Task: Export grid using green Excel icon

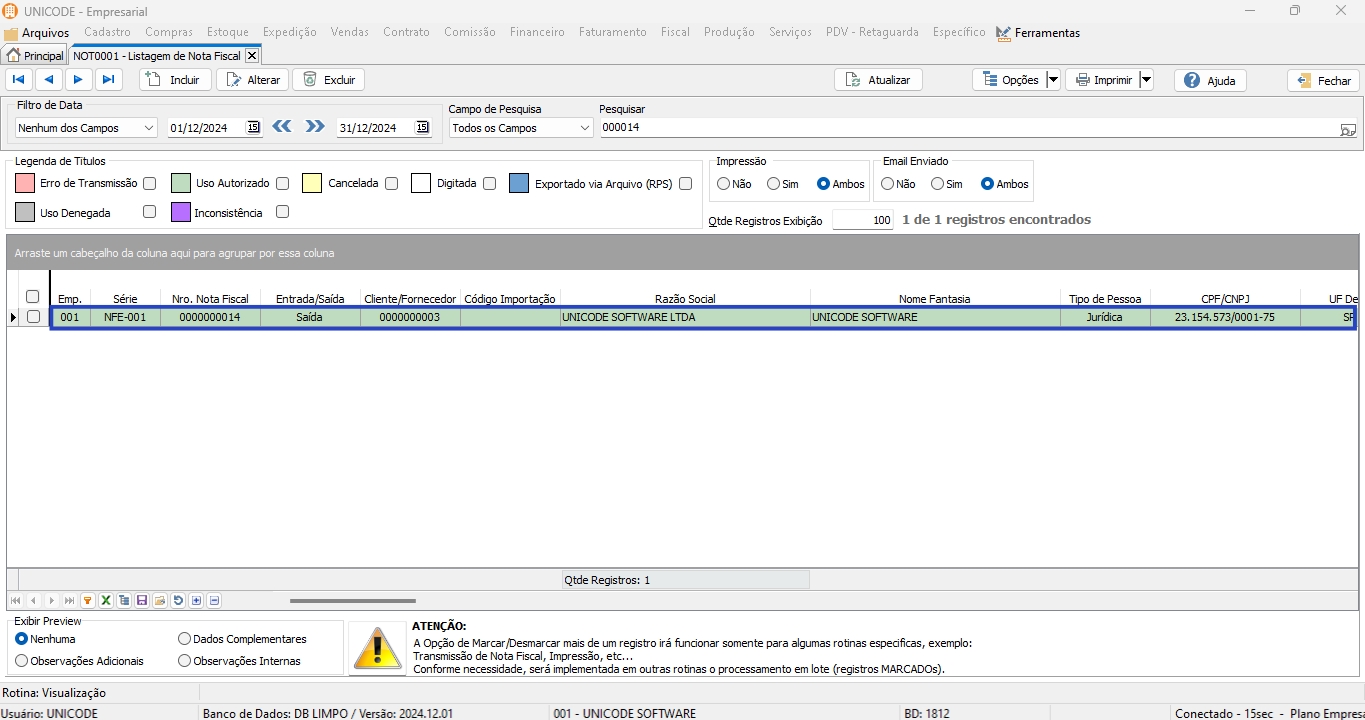Action: [106, 601]
